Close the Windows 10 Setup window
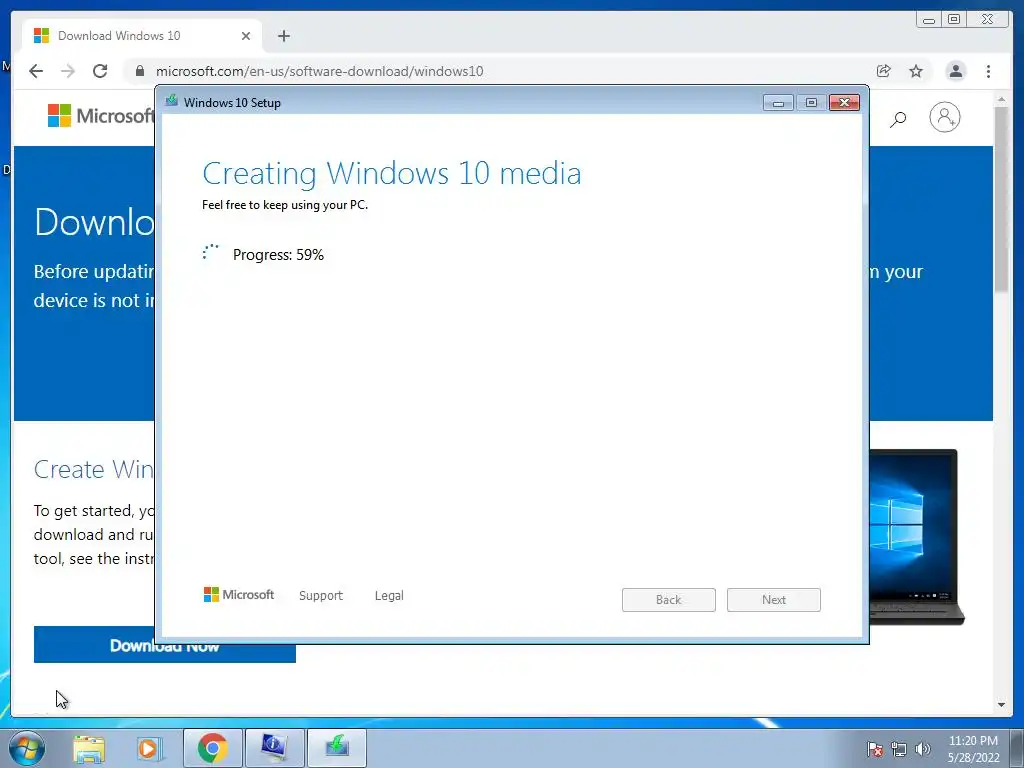This screenshot has width=1024, height=768. pyautogui.click(x=844, y=103)
